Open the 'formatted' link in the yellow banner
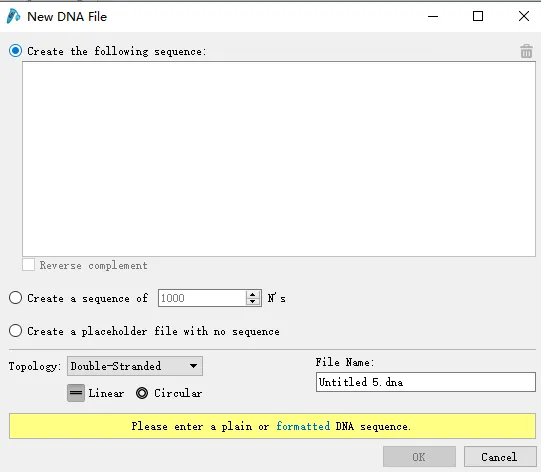 click(x=303, y=426)
